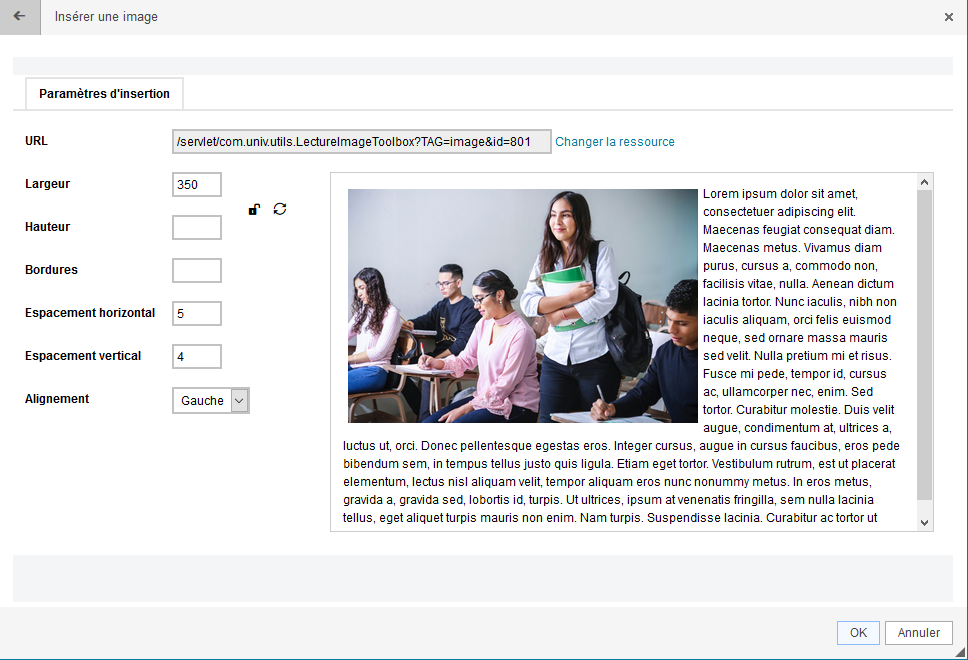Select the Paramètres d'insertion tab

tap(104, 94)
